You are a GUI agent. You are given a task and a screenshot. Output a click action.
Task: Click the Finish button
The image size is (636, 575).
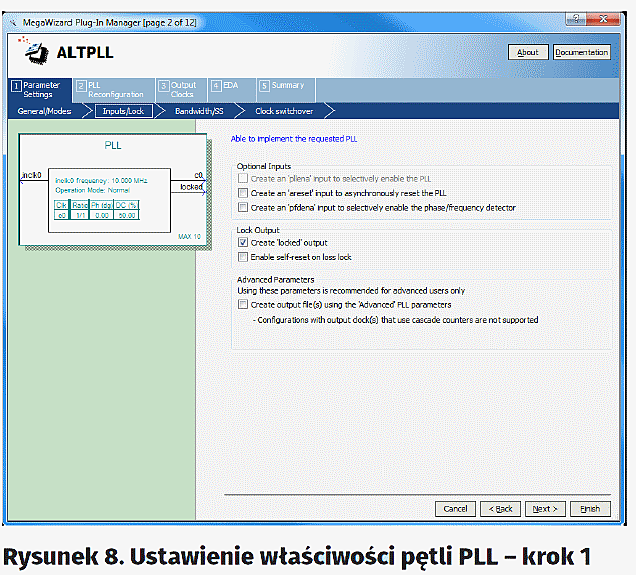pos(590,508)
